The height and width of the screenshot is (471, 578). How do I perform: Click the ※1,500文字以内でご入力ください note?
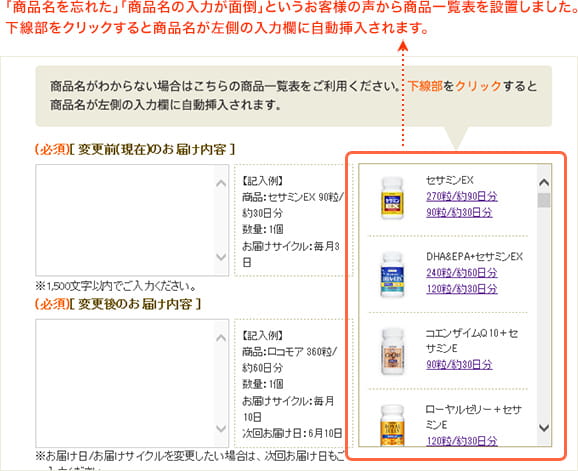pyautogui.click(x=116, y=286)
